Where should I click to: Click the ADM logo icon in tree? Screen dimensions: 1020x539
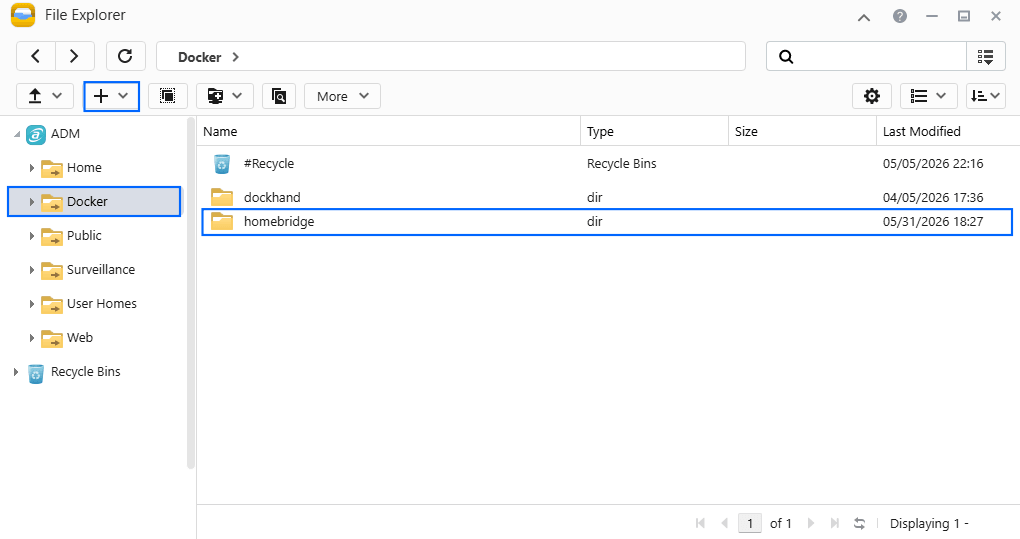(36, 135)
